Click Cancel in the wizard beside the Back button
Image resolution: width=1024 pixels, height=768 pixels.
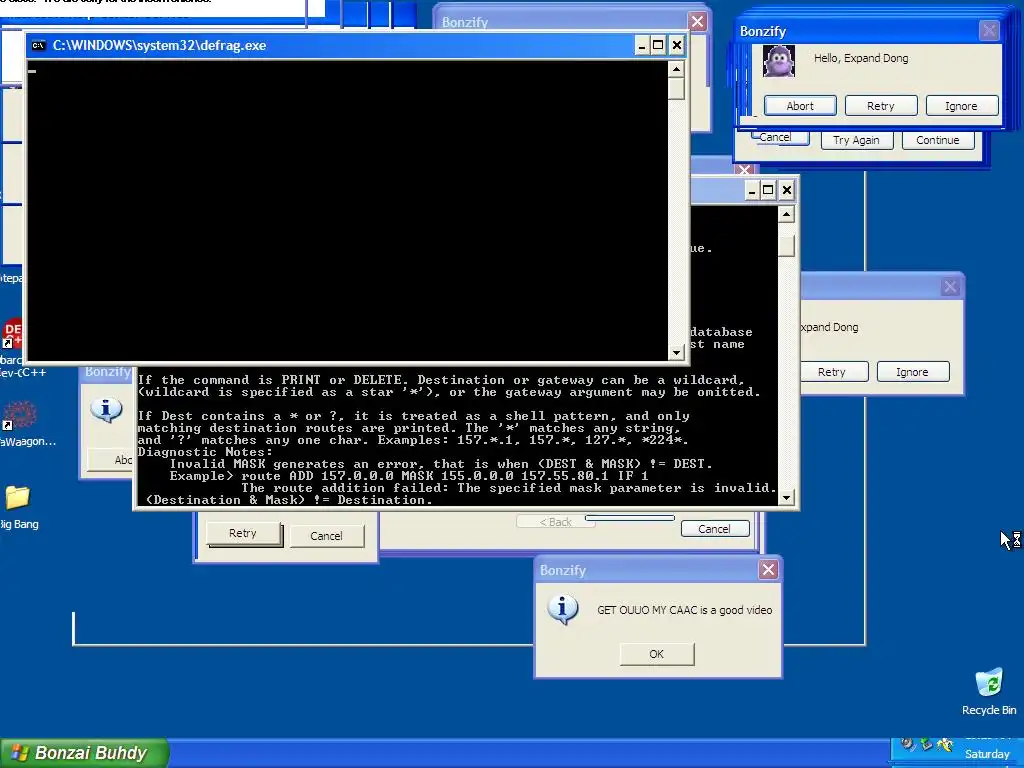point(714,528)
